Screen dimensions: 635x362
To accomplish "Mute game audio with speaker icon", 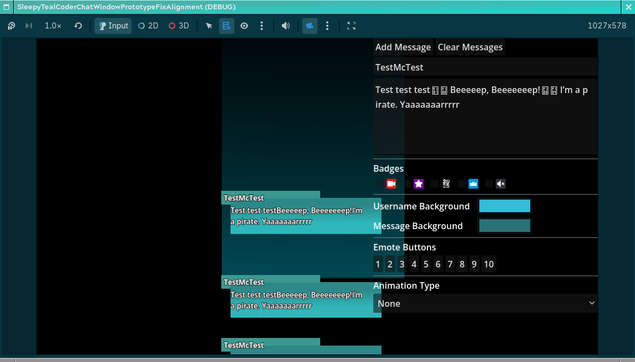I will [x=286, y=26].
